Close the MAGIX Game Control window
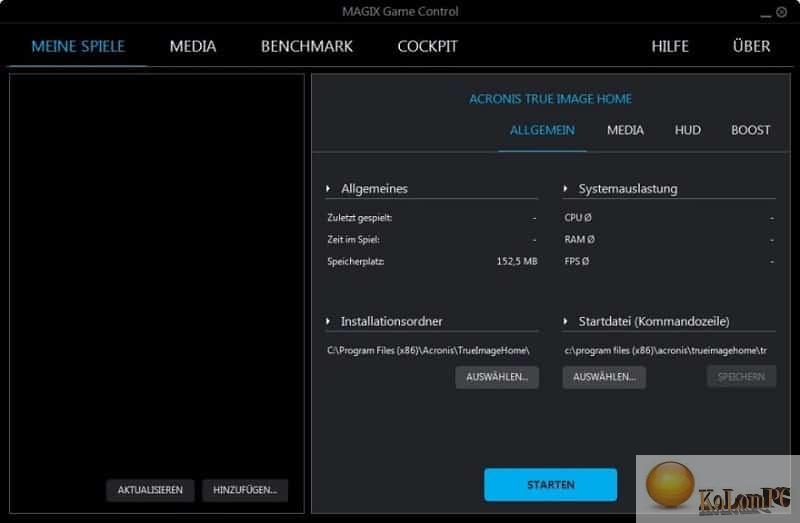The width and height of the screenshot is (800, 523). coord(782,12)
